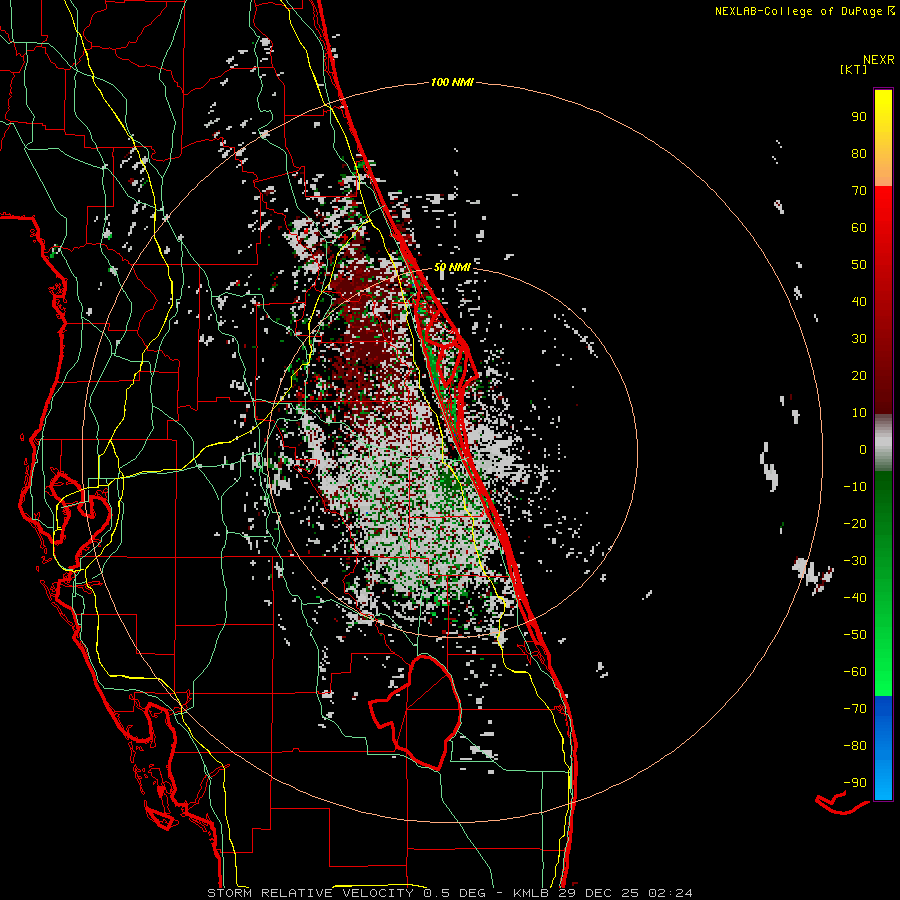Pick the orange color bar segment above 70

883,172
